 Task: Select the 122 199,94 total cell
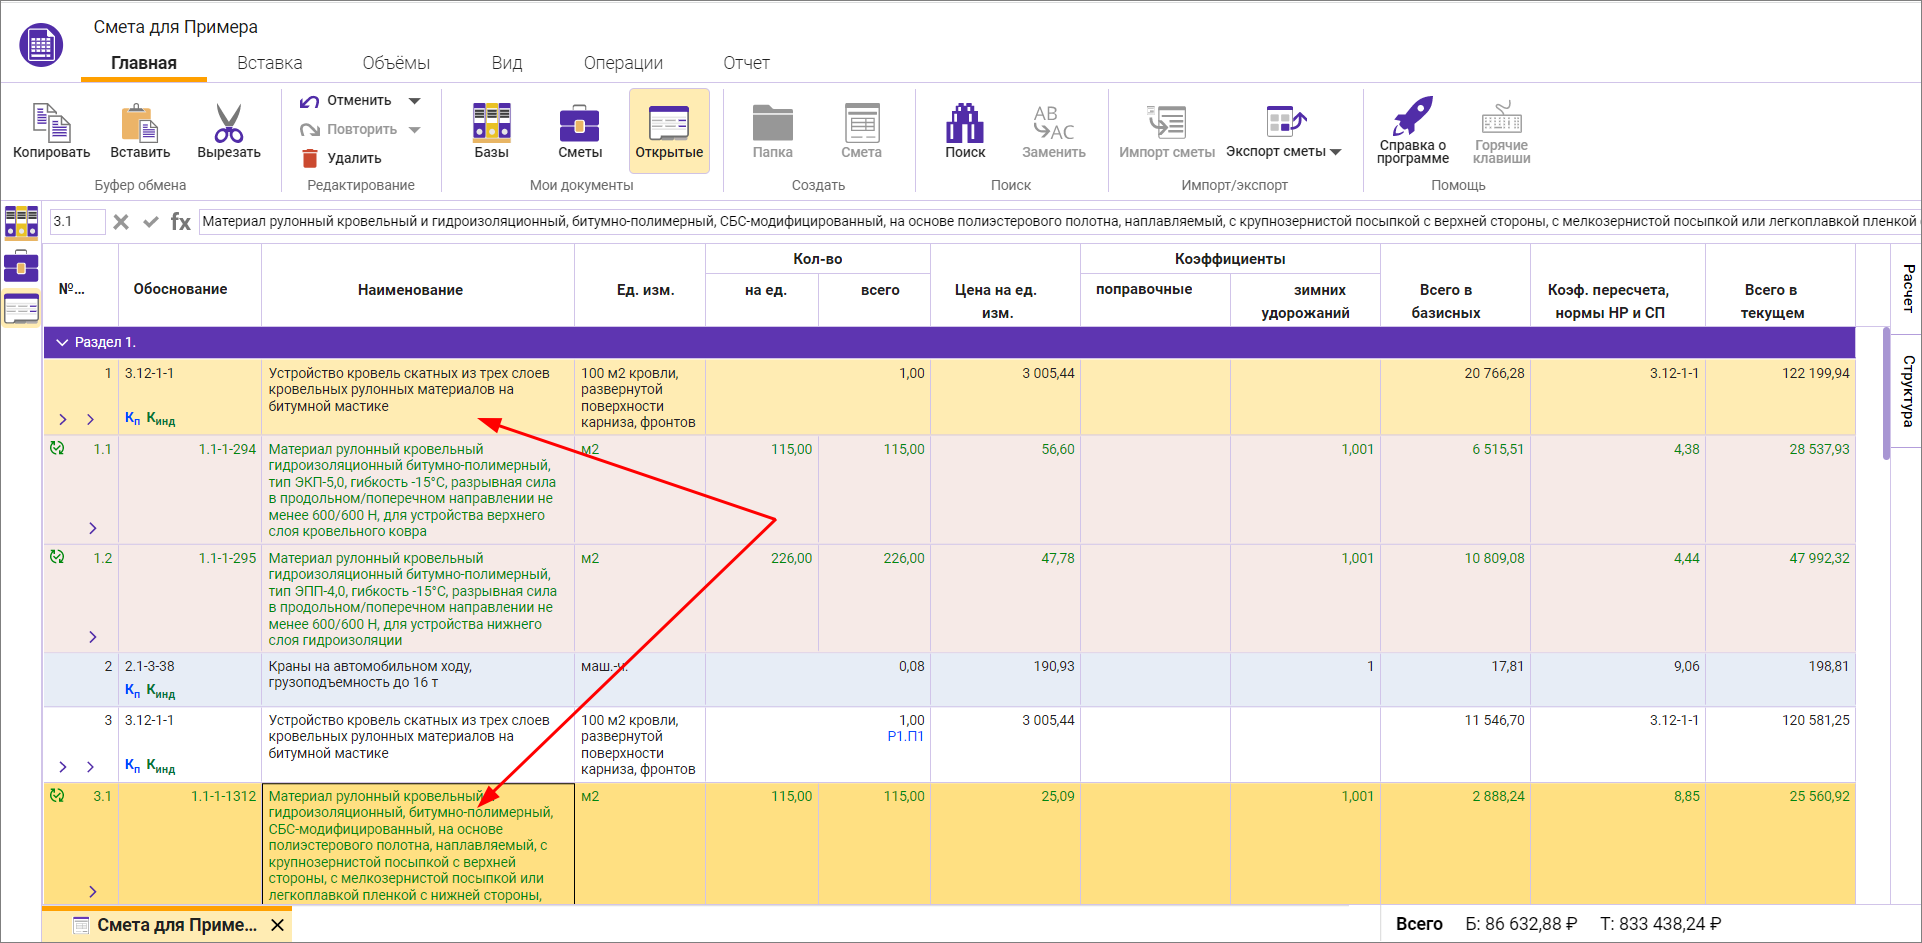1780,397
